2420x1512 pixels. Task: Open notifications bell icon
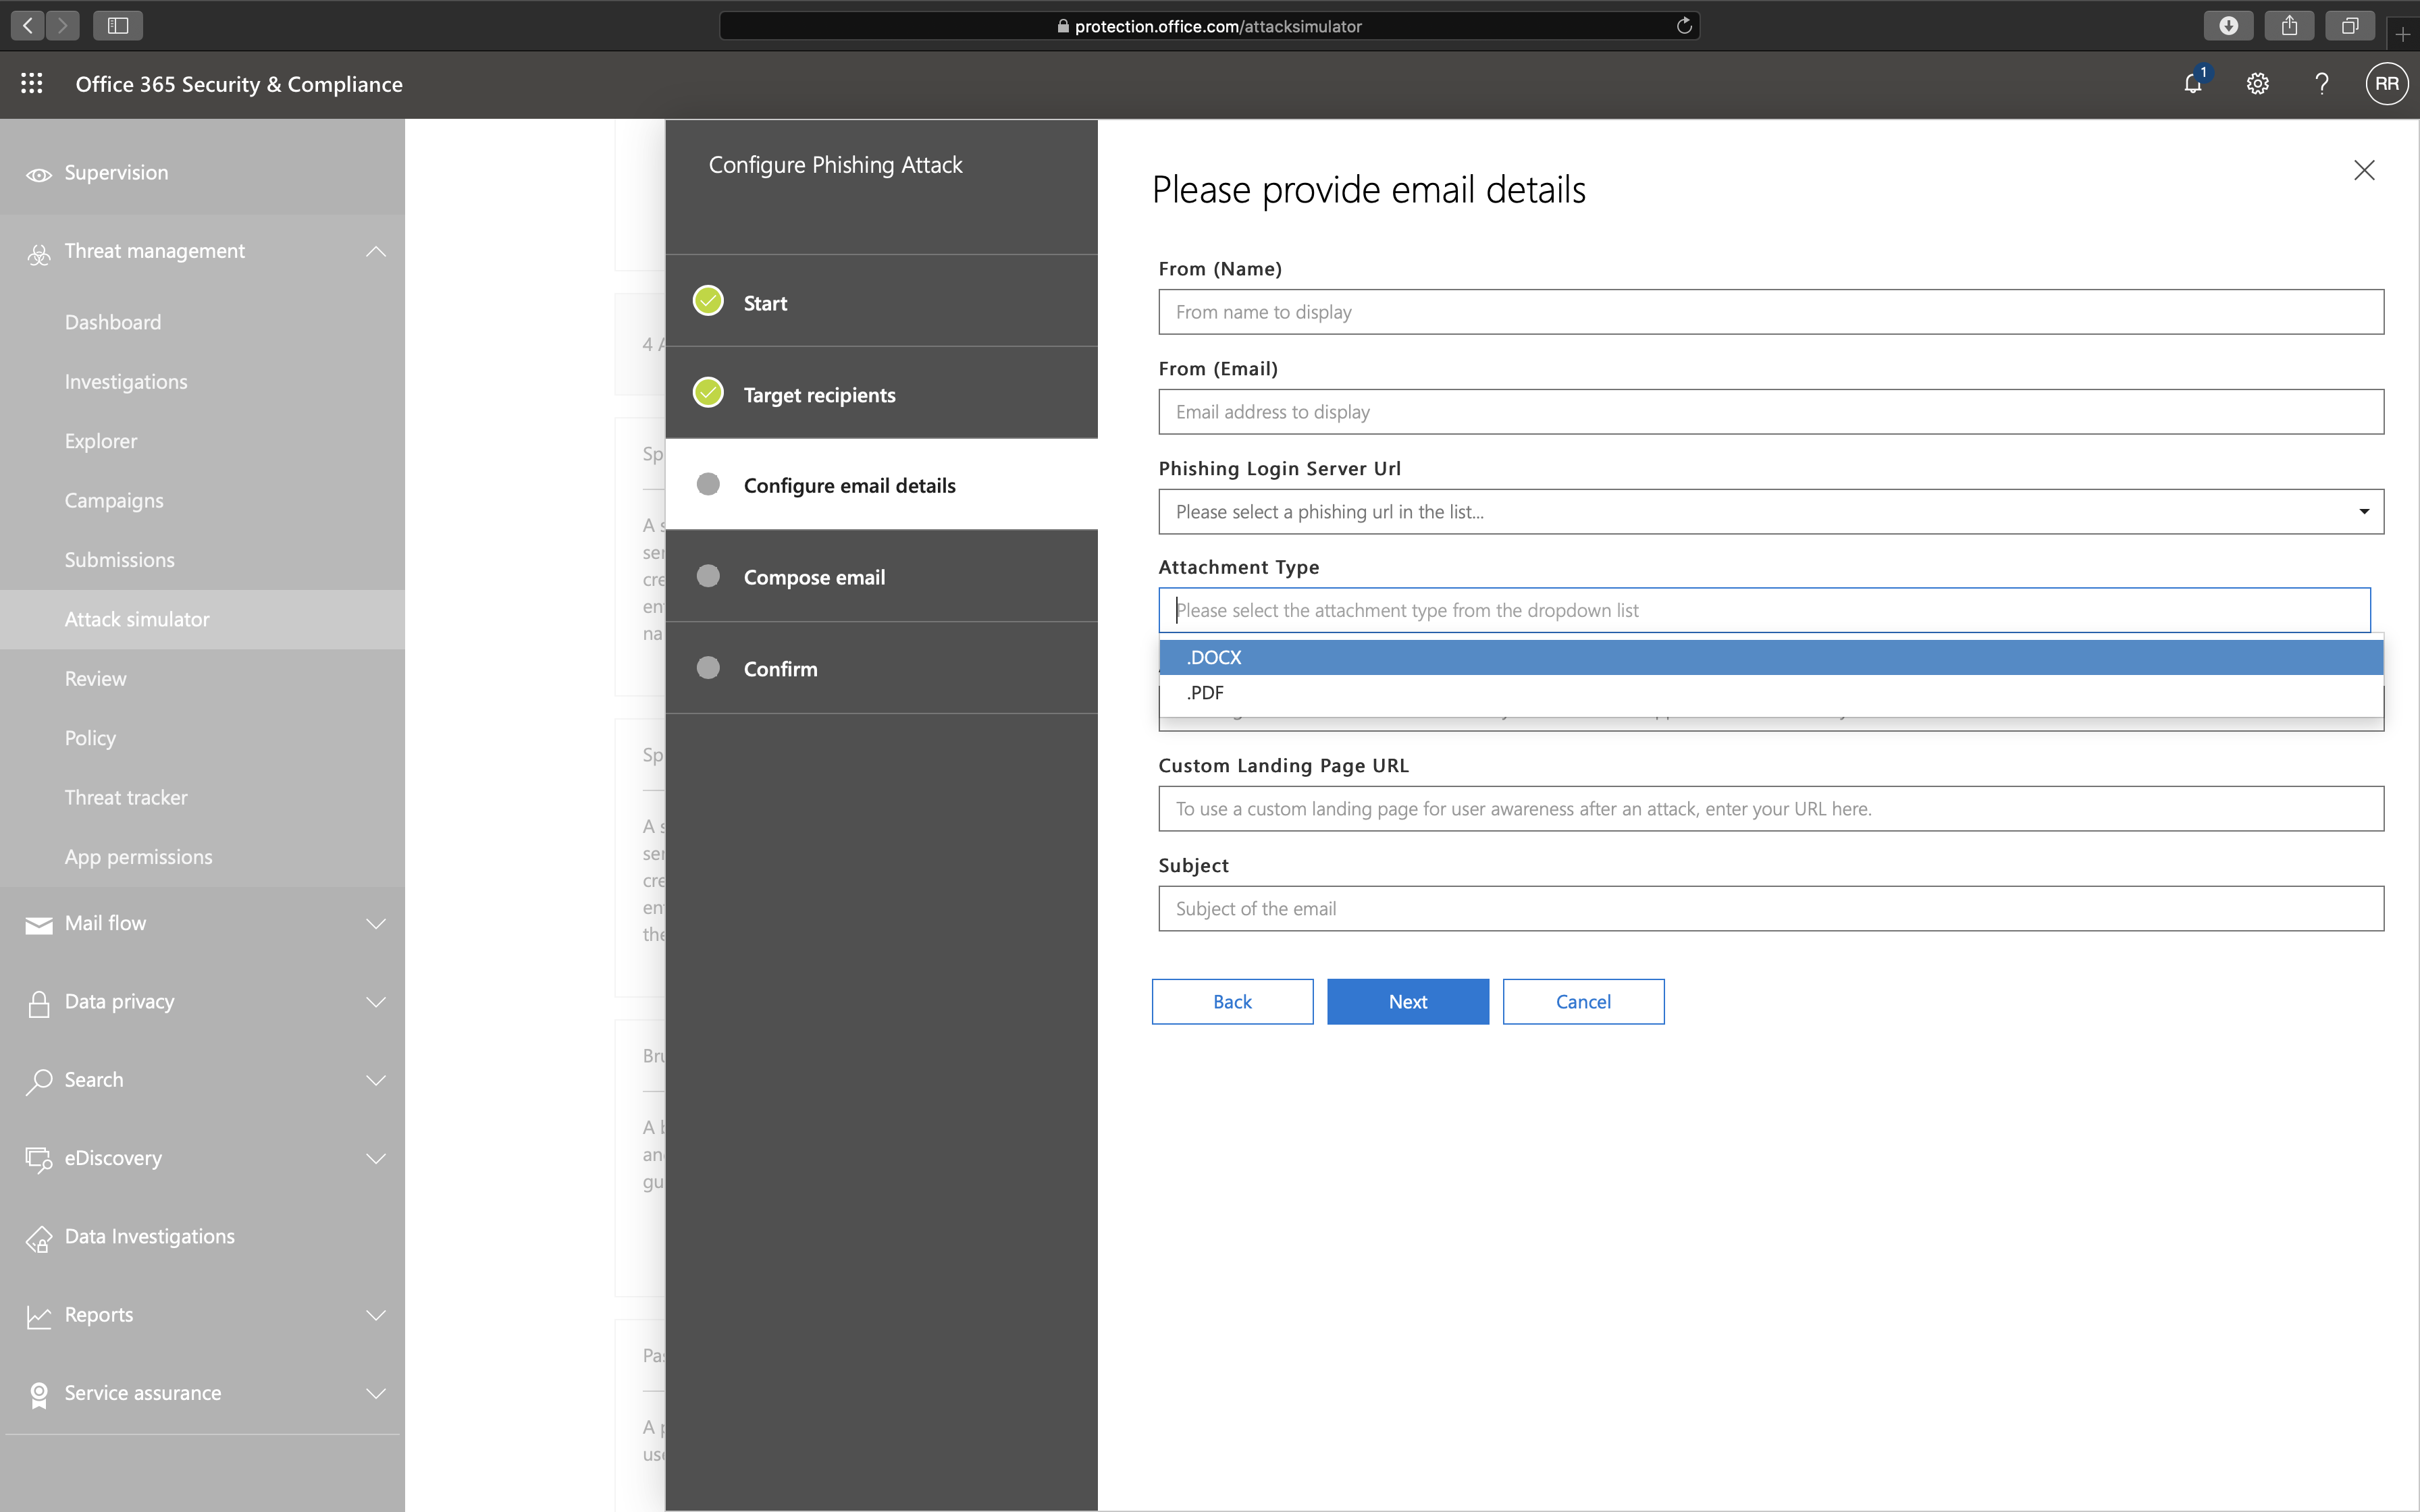pyautogui.click(x=2192, y=84)
